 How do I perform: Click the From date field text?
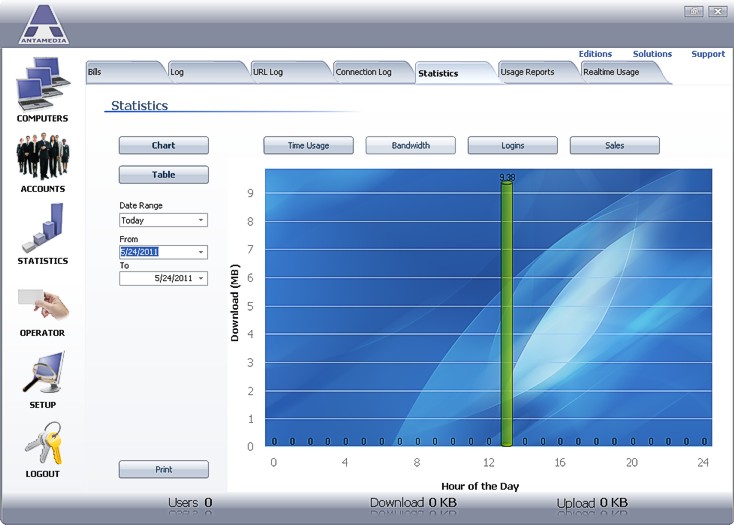[x=139, y=252]
